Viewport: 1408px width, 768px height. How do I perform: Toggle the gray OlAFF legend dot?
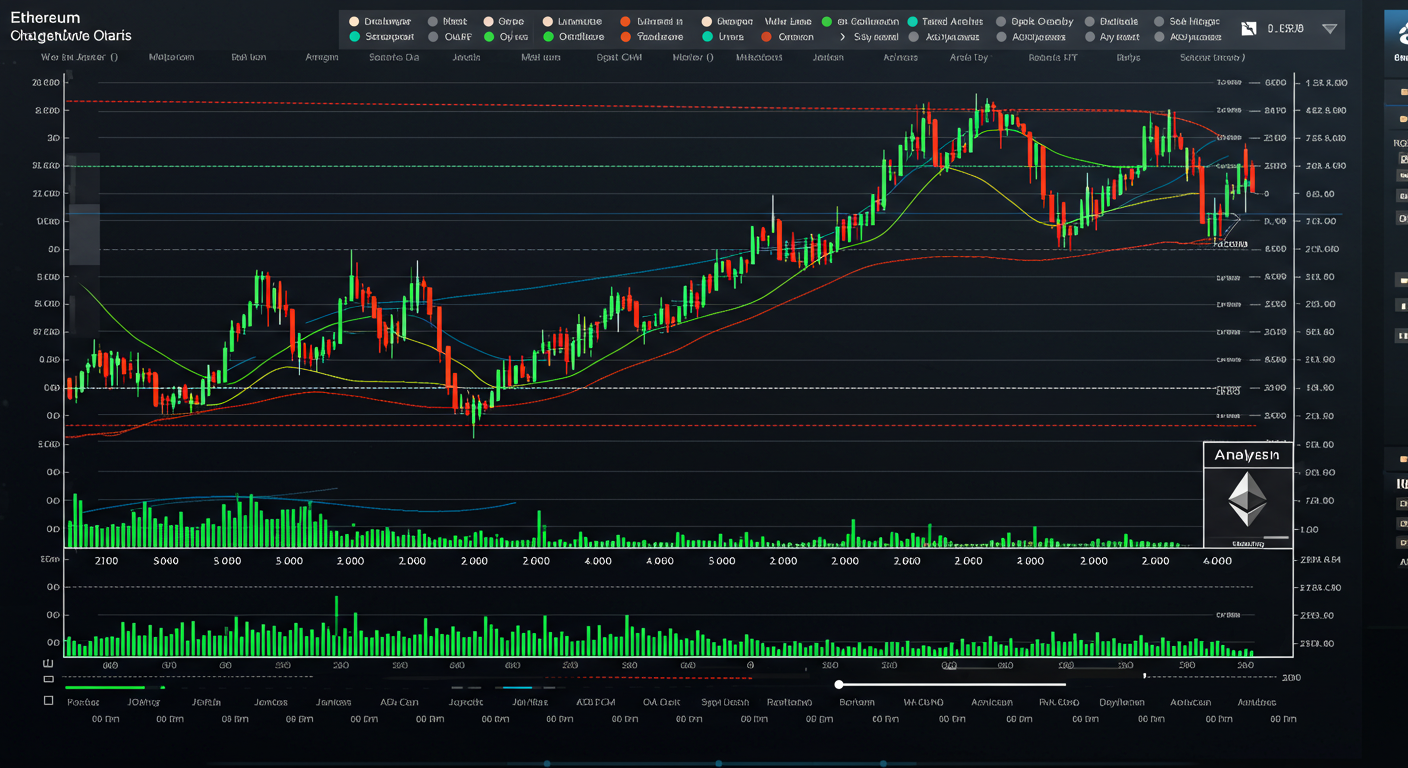point(434,37)
